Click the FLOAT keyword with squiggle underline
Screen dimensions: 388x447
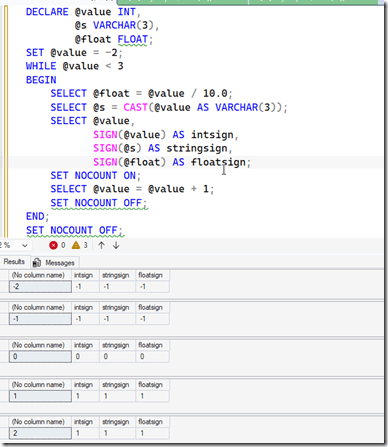132,39
